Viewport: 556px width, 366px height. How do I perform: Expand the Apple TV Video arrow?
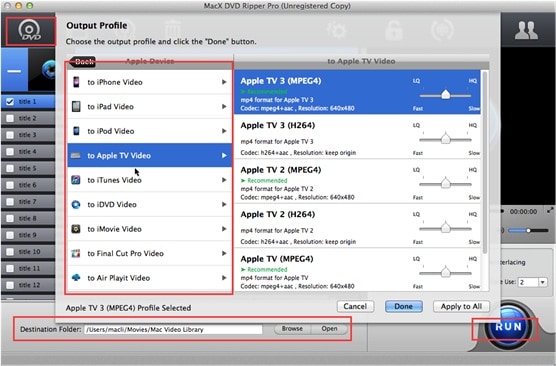pos(224,155)
